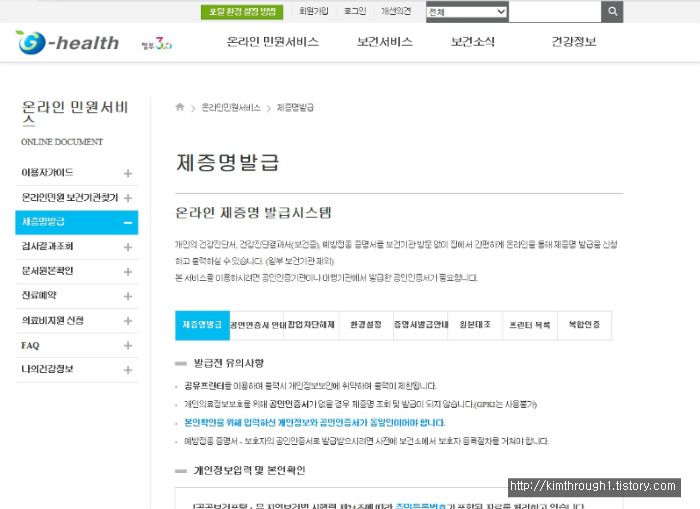Click the blue 본인확인을 위해 notice text
The width and height of the screenshot is (700, 509).
(315, 422)
